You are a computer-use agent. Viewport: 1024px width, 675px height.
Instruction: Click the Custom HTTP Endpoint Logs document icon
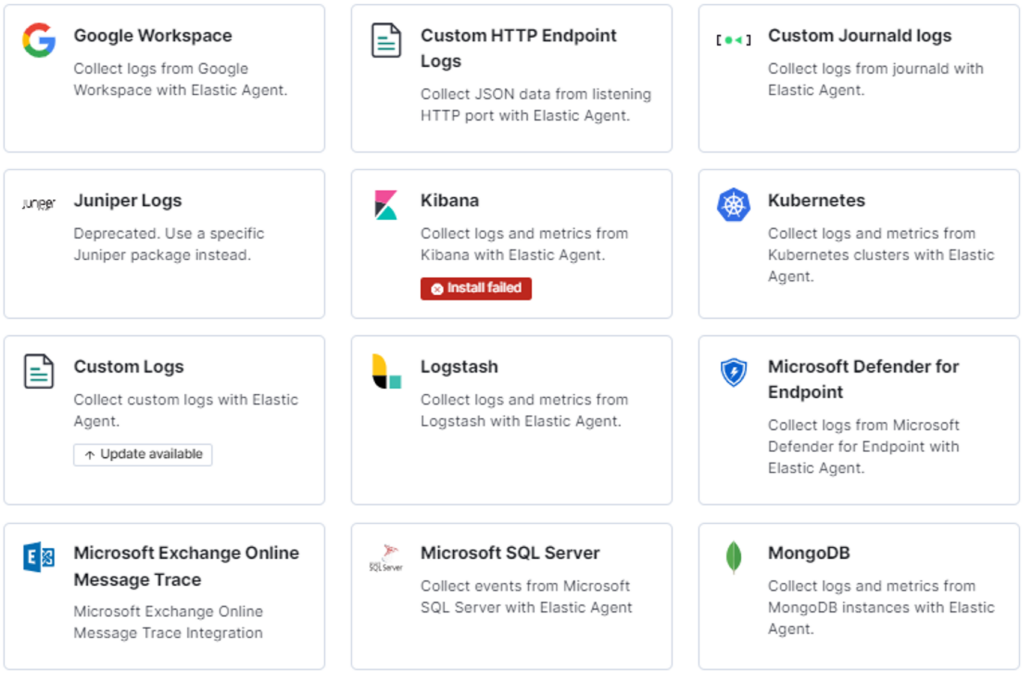(x=386, y=40)
